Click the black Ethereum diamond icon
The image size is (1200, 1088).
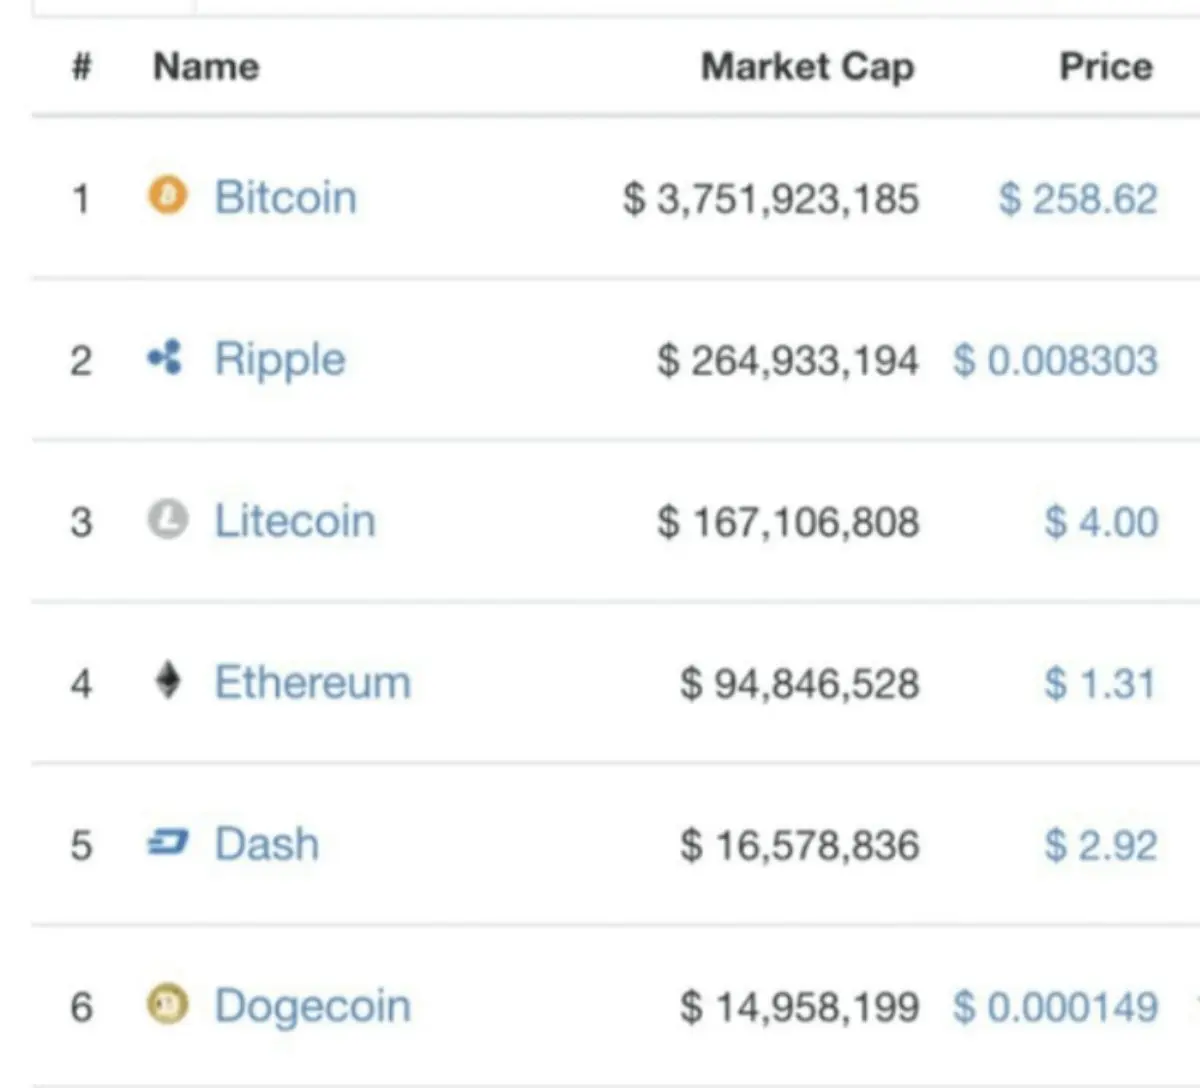click(168, 680)
